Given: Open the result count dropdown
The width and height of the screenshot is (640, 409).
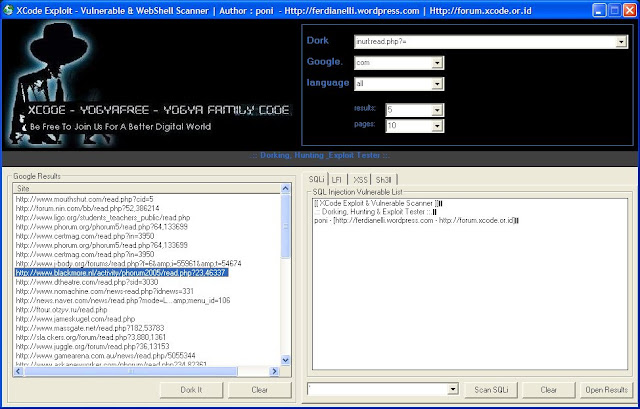Looking at the screenshot, I should click(437, 110).
